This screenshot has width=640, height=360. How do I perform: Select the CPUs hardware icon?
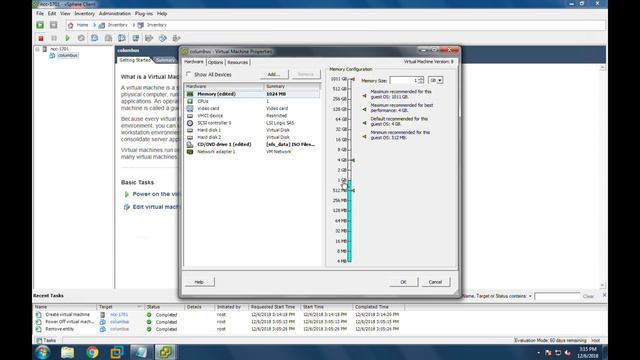[190, 101]
